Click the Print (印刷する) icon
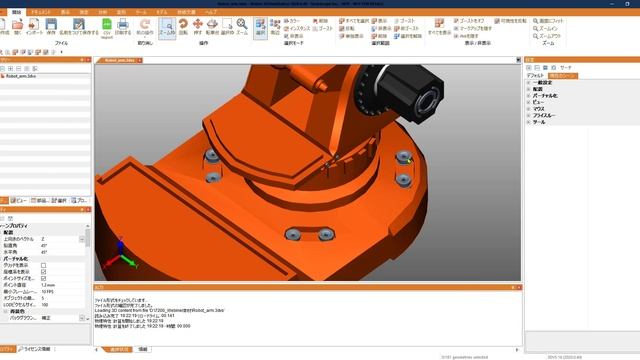This screenshot has height=360, width=640. tap(123, 24)
